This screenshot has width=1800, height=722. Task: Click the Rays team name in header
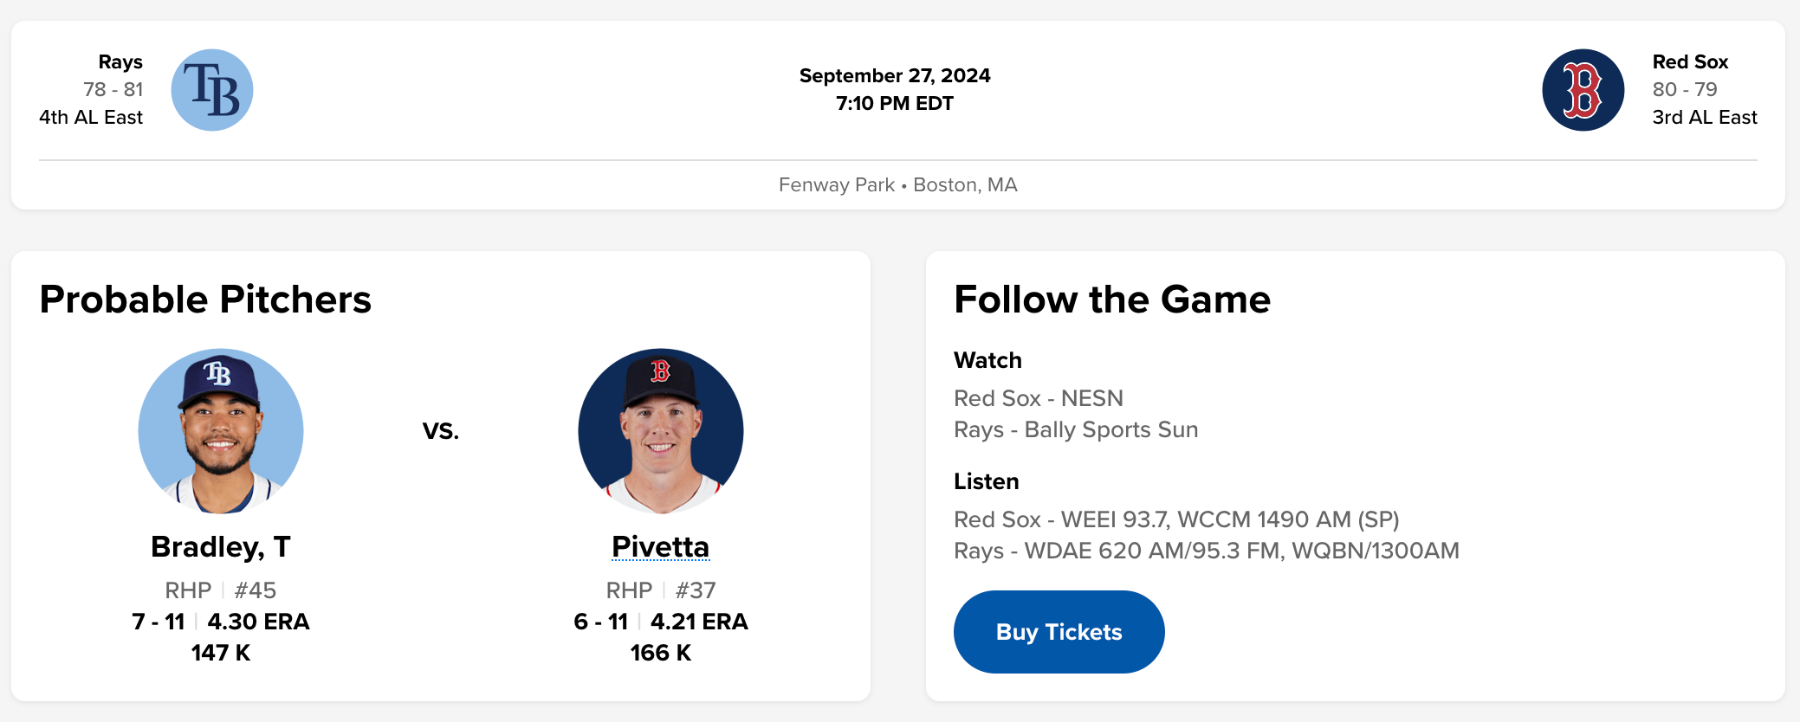click(x=120, y=62)
